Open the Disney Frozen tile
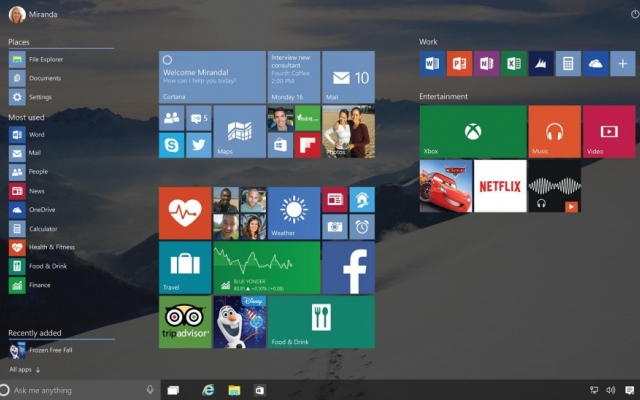 [x=240, y=322]
